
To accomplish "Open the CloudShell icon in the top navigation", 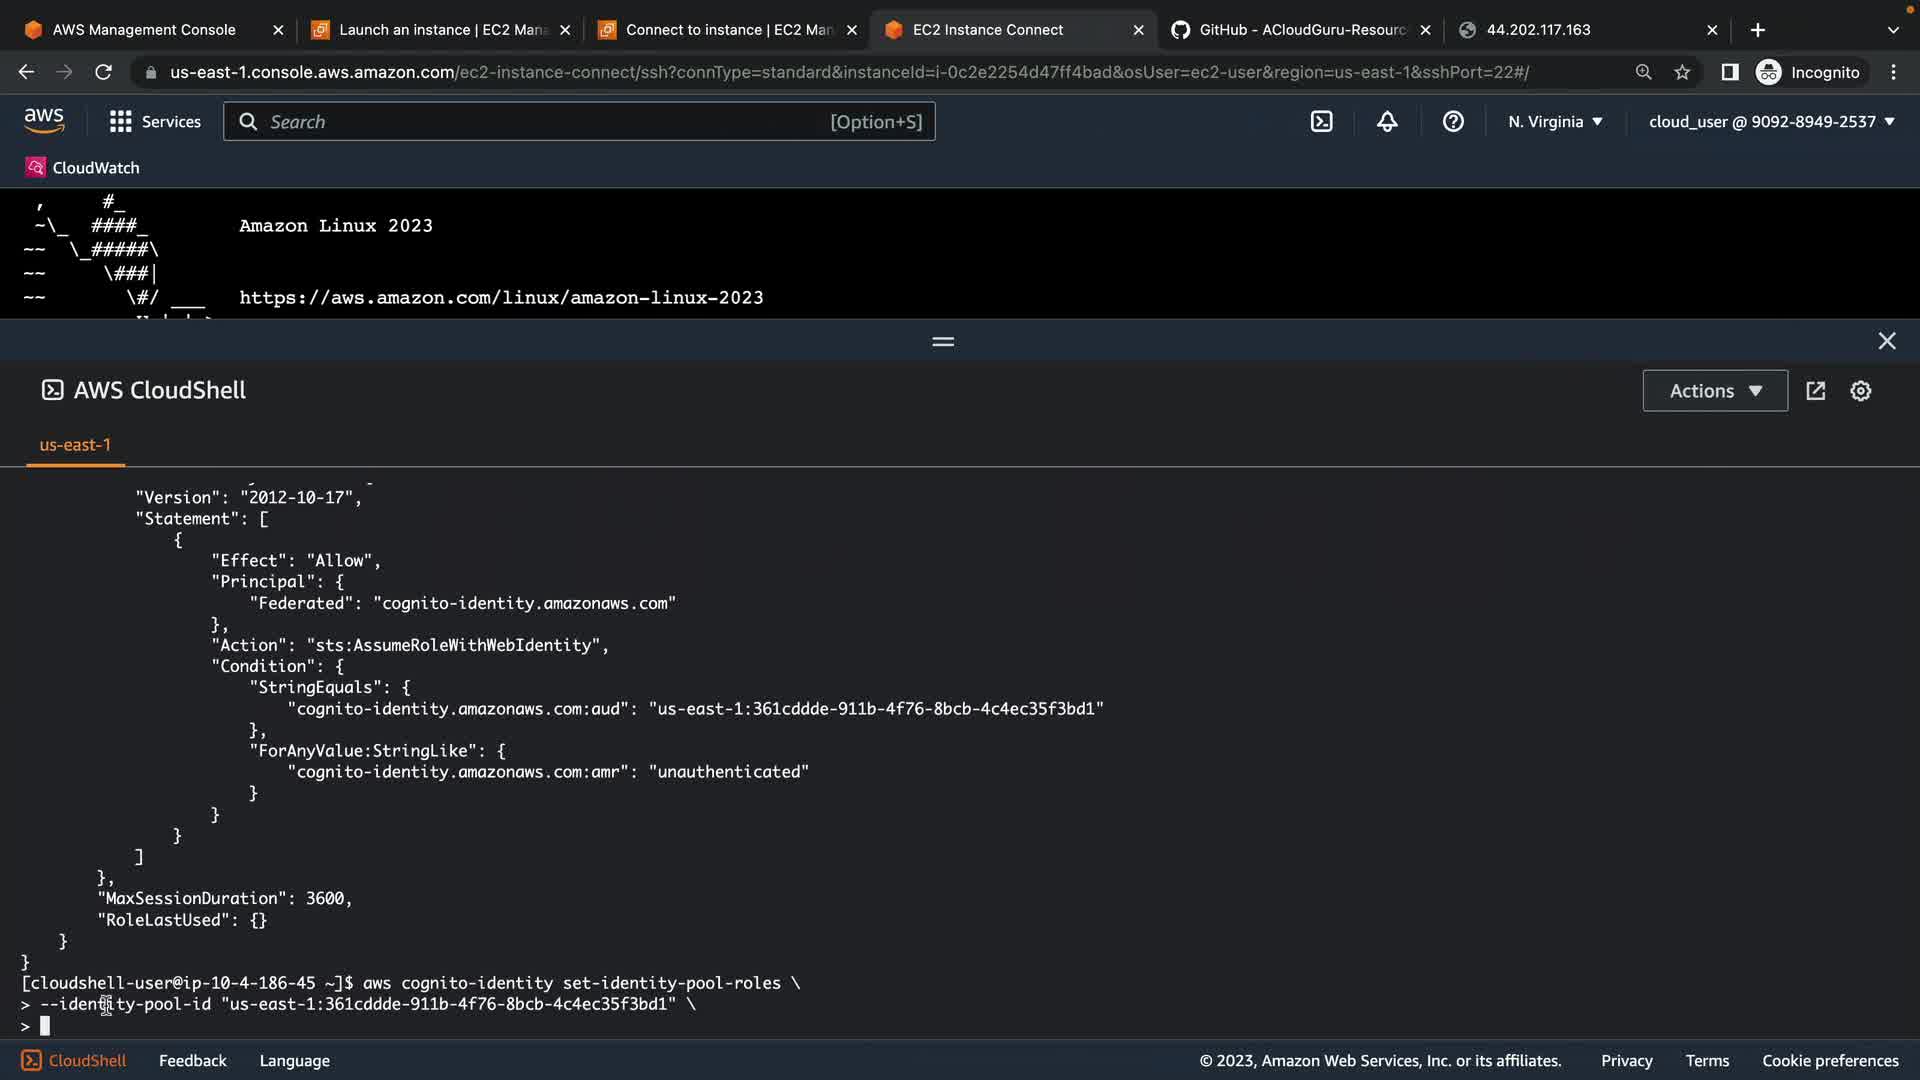I will [1321, 121].
